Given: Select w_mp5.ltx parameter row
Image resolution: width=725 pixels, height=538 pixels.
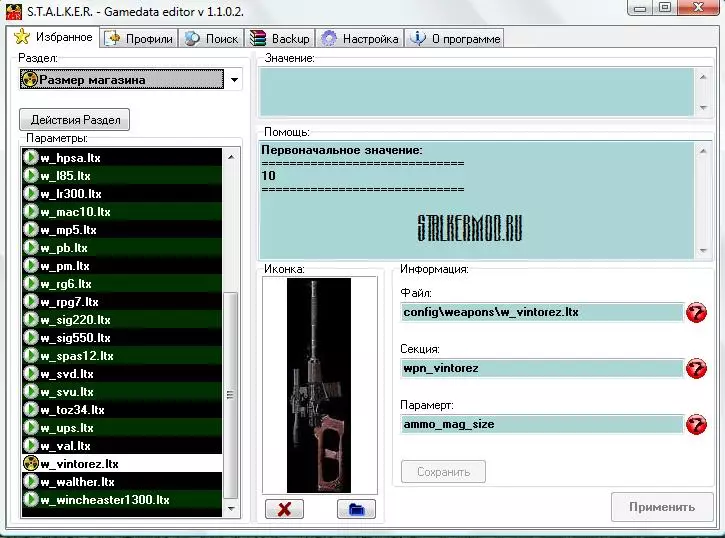Looking at the screenshot, I should [122, 230].
